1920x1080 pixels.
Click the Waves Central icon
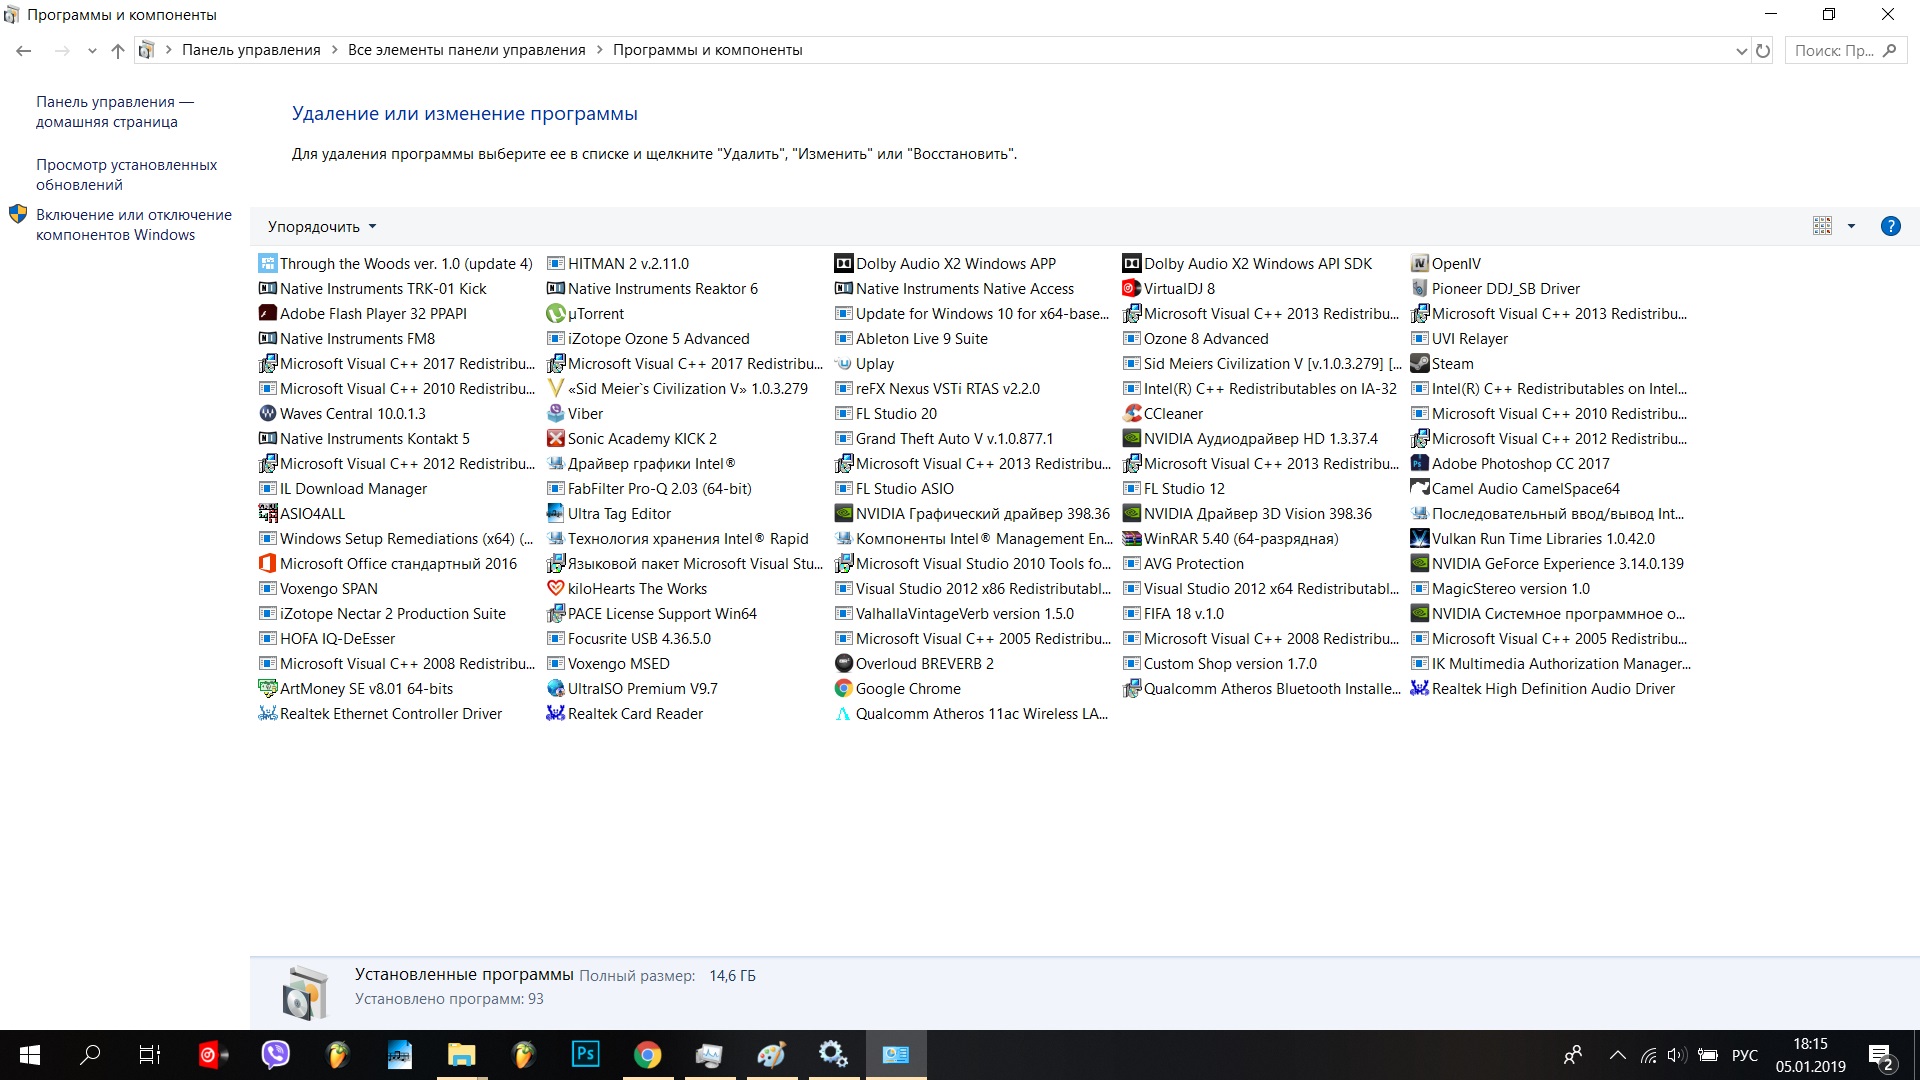(x=268, y=414)
